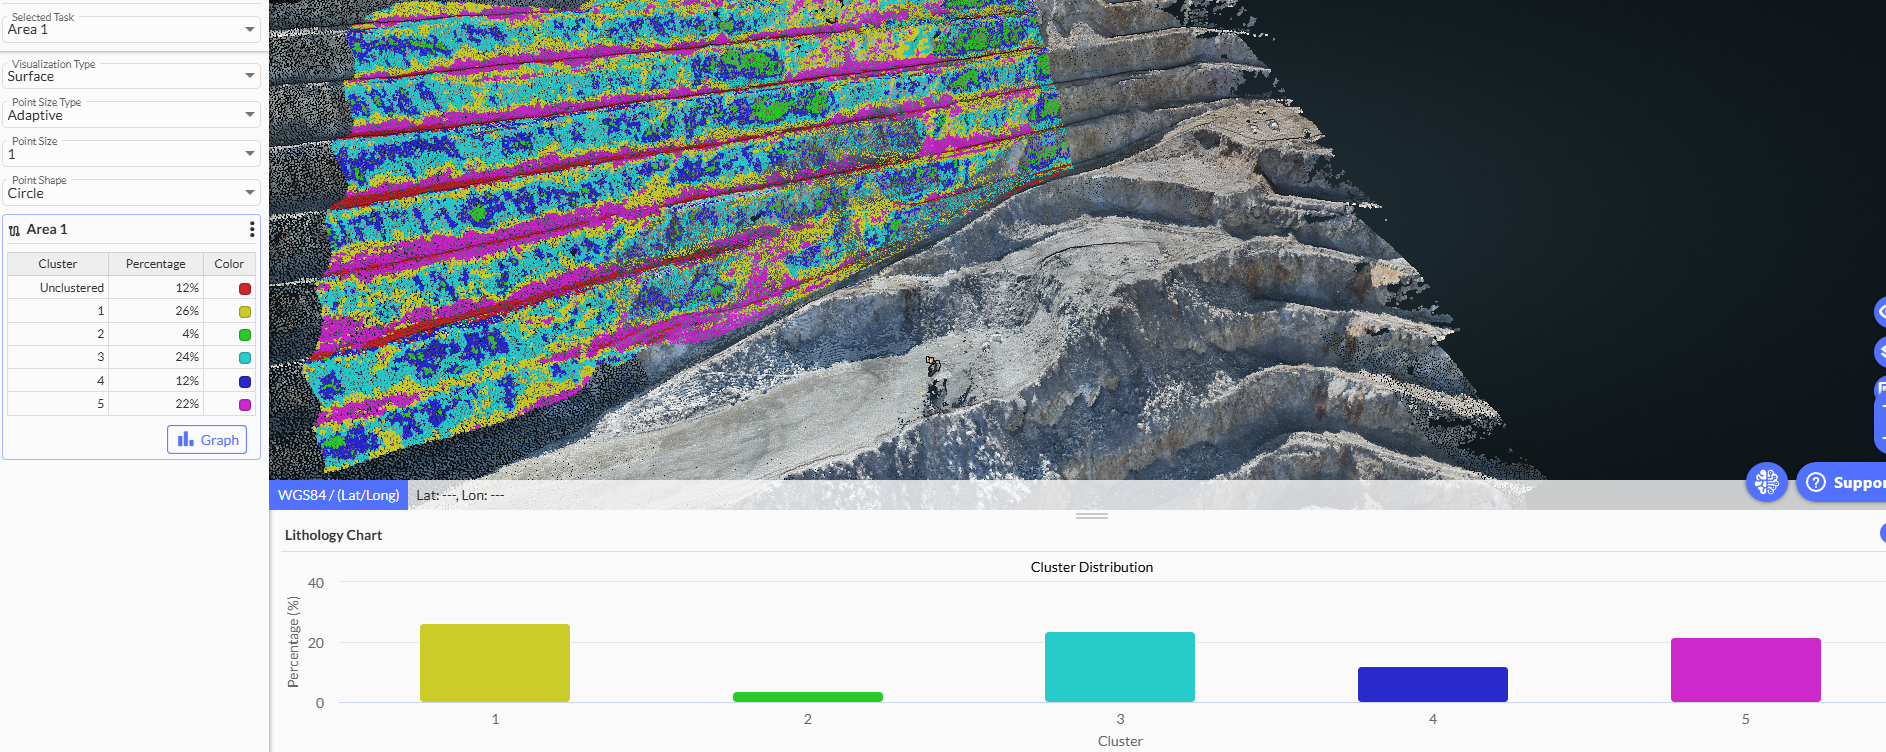Change the Point Size dropdown value
This screenshot has height=752, width=1886.
point(130,154)
